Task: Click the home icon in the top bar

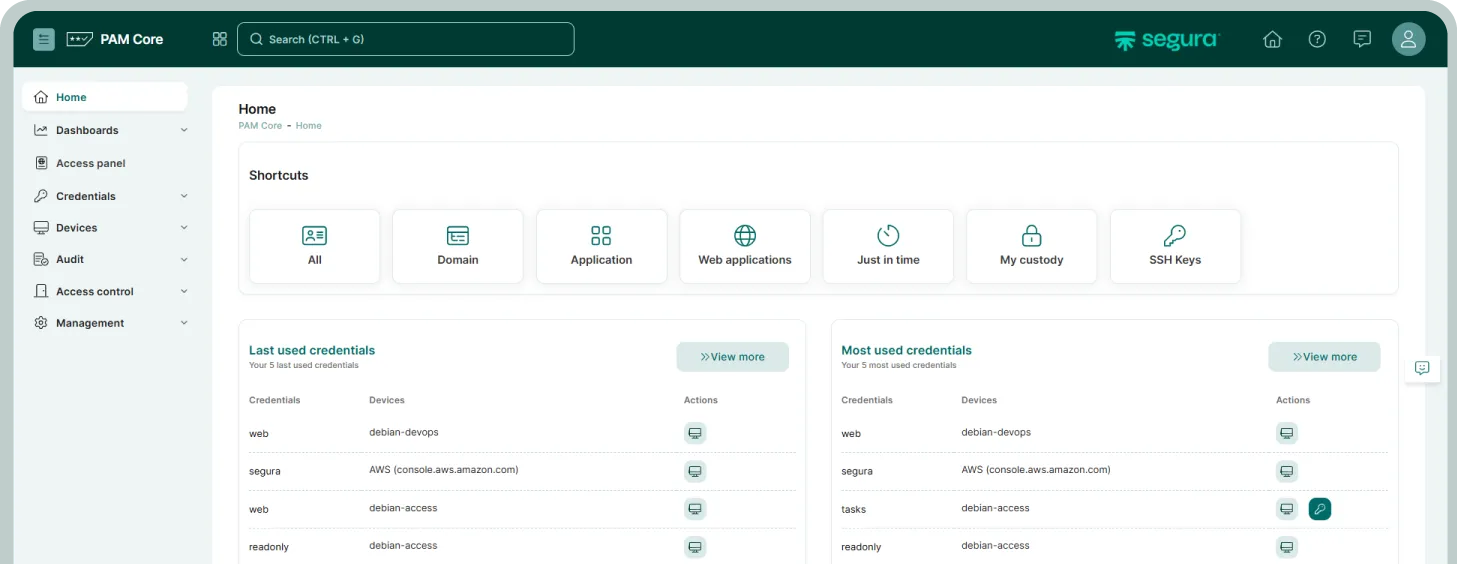Action: pyautogui.click(x=1272, y=39)
